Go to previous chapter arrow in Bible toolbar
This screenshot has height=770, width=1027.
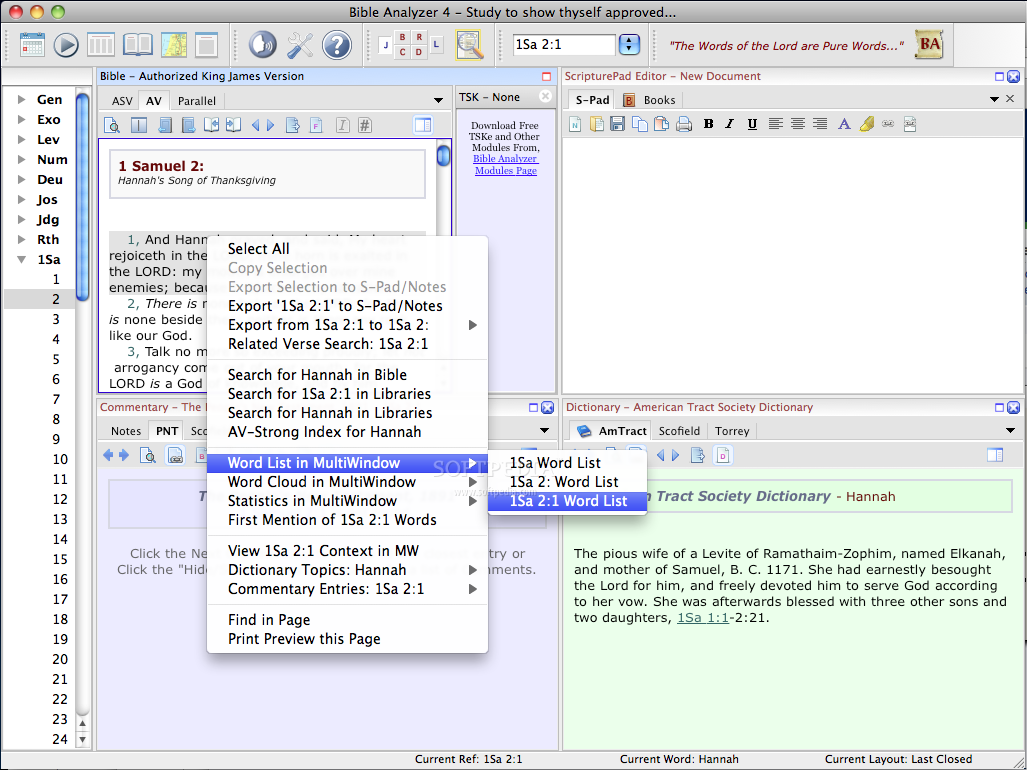tap(255, 125)
